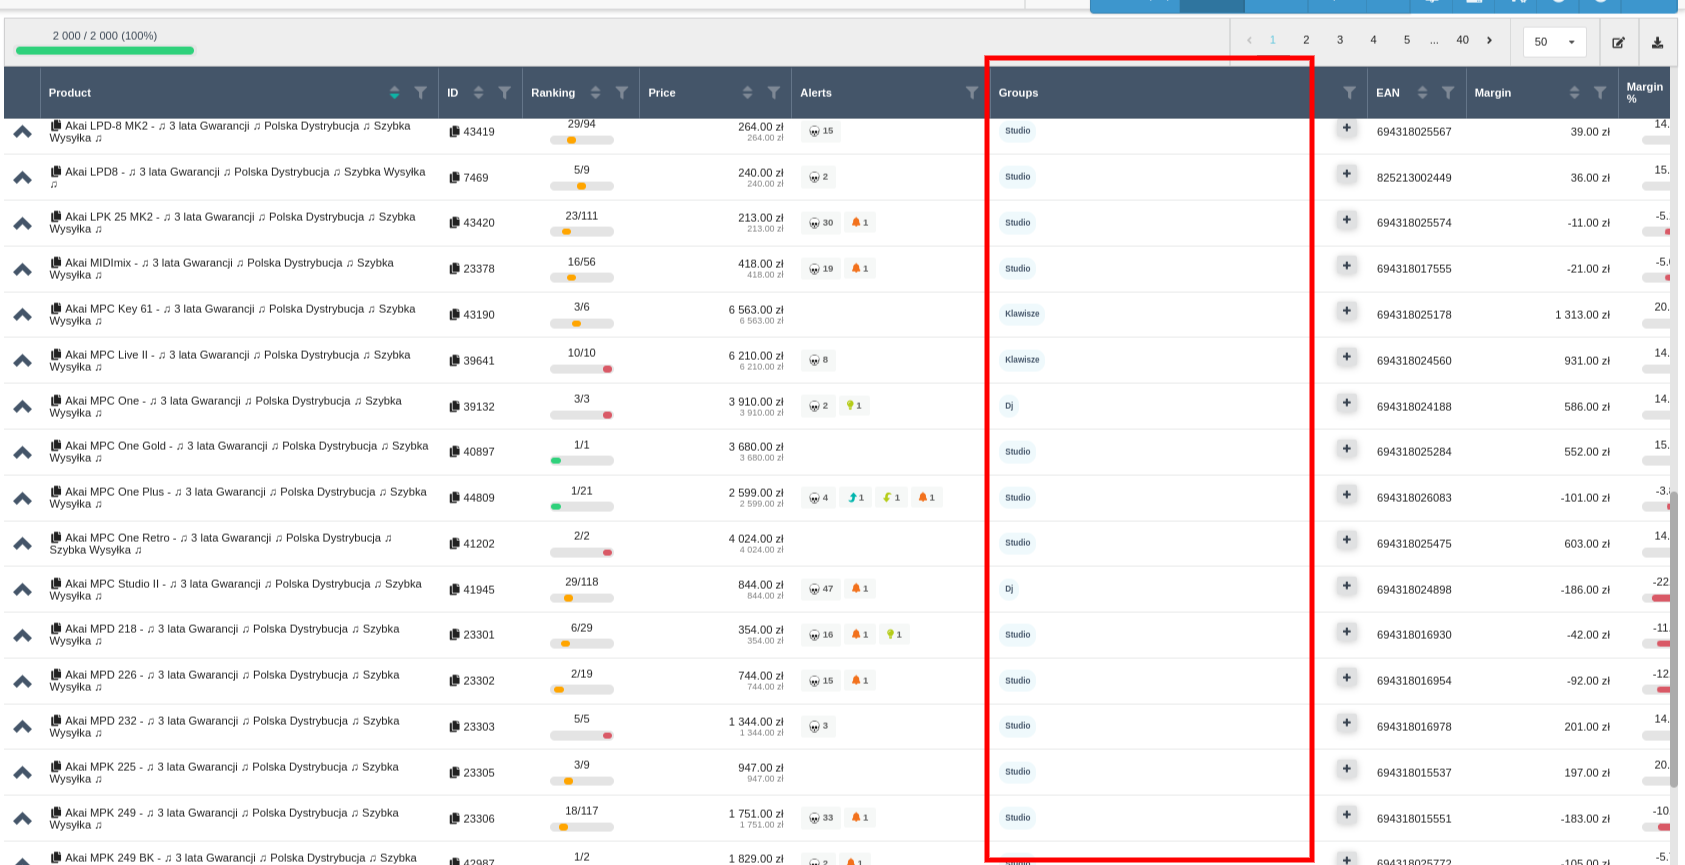Open the Price column filter
This screenshot has height=865, width=1685.
[x=774, y=93]
